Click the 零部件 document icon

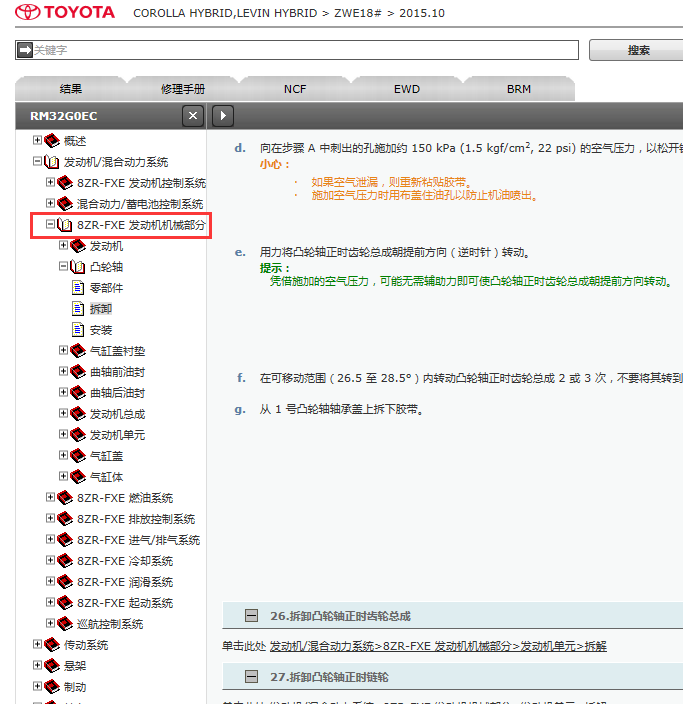coord(78,288)
